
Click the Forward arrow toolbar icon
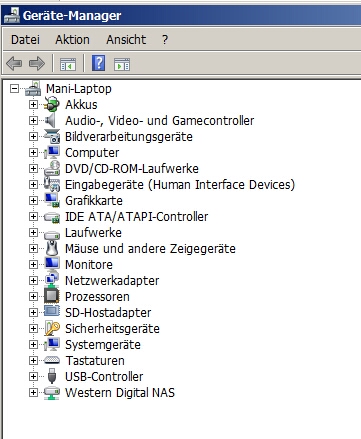[37, 63]
